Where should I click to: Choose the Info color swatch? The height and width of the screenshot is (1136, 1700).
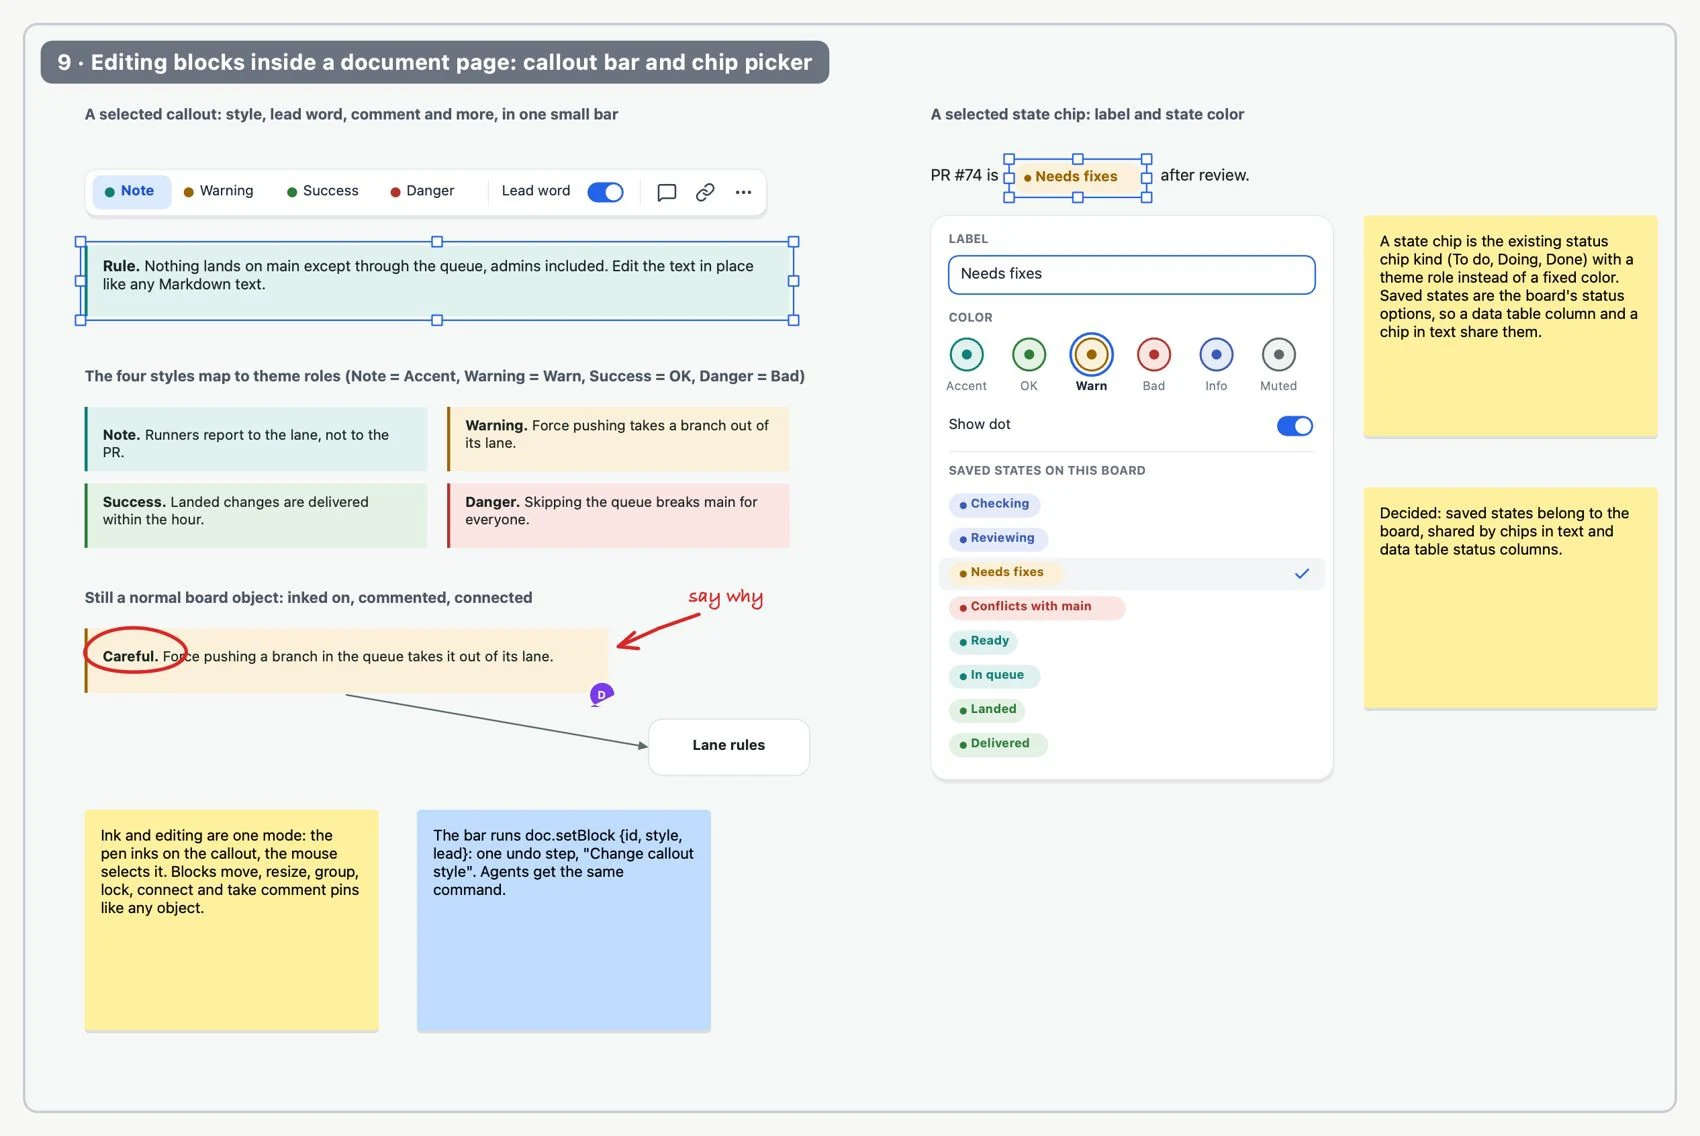click(x=1216, y=354)
